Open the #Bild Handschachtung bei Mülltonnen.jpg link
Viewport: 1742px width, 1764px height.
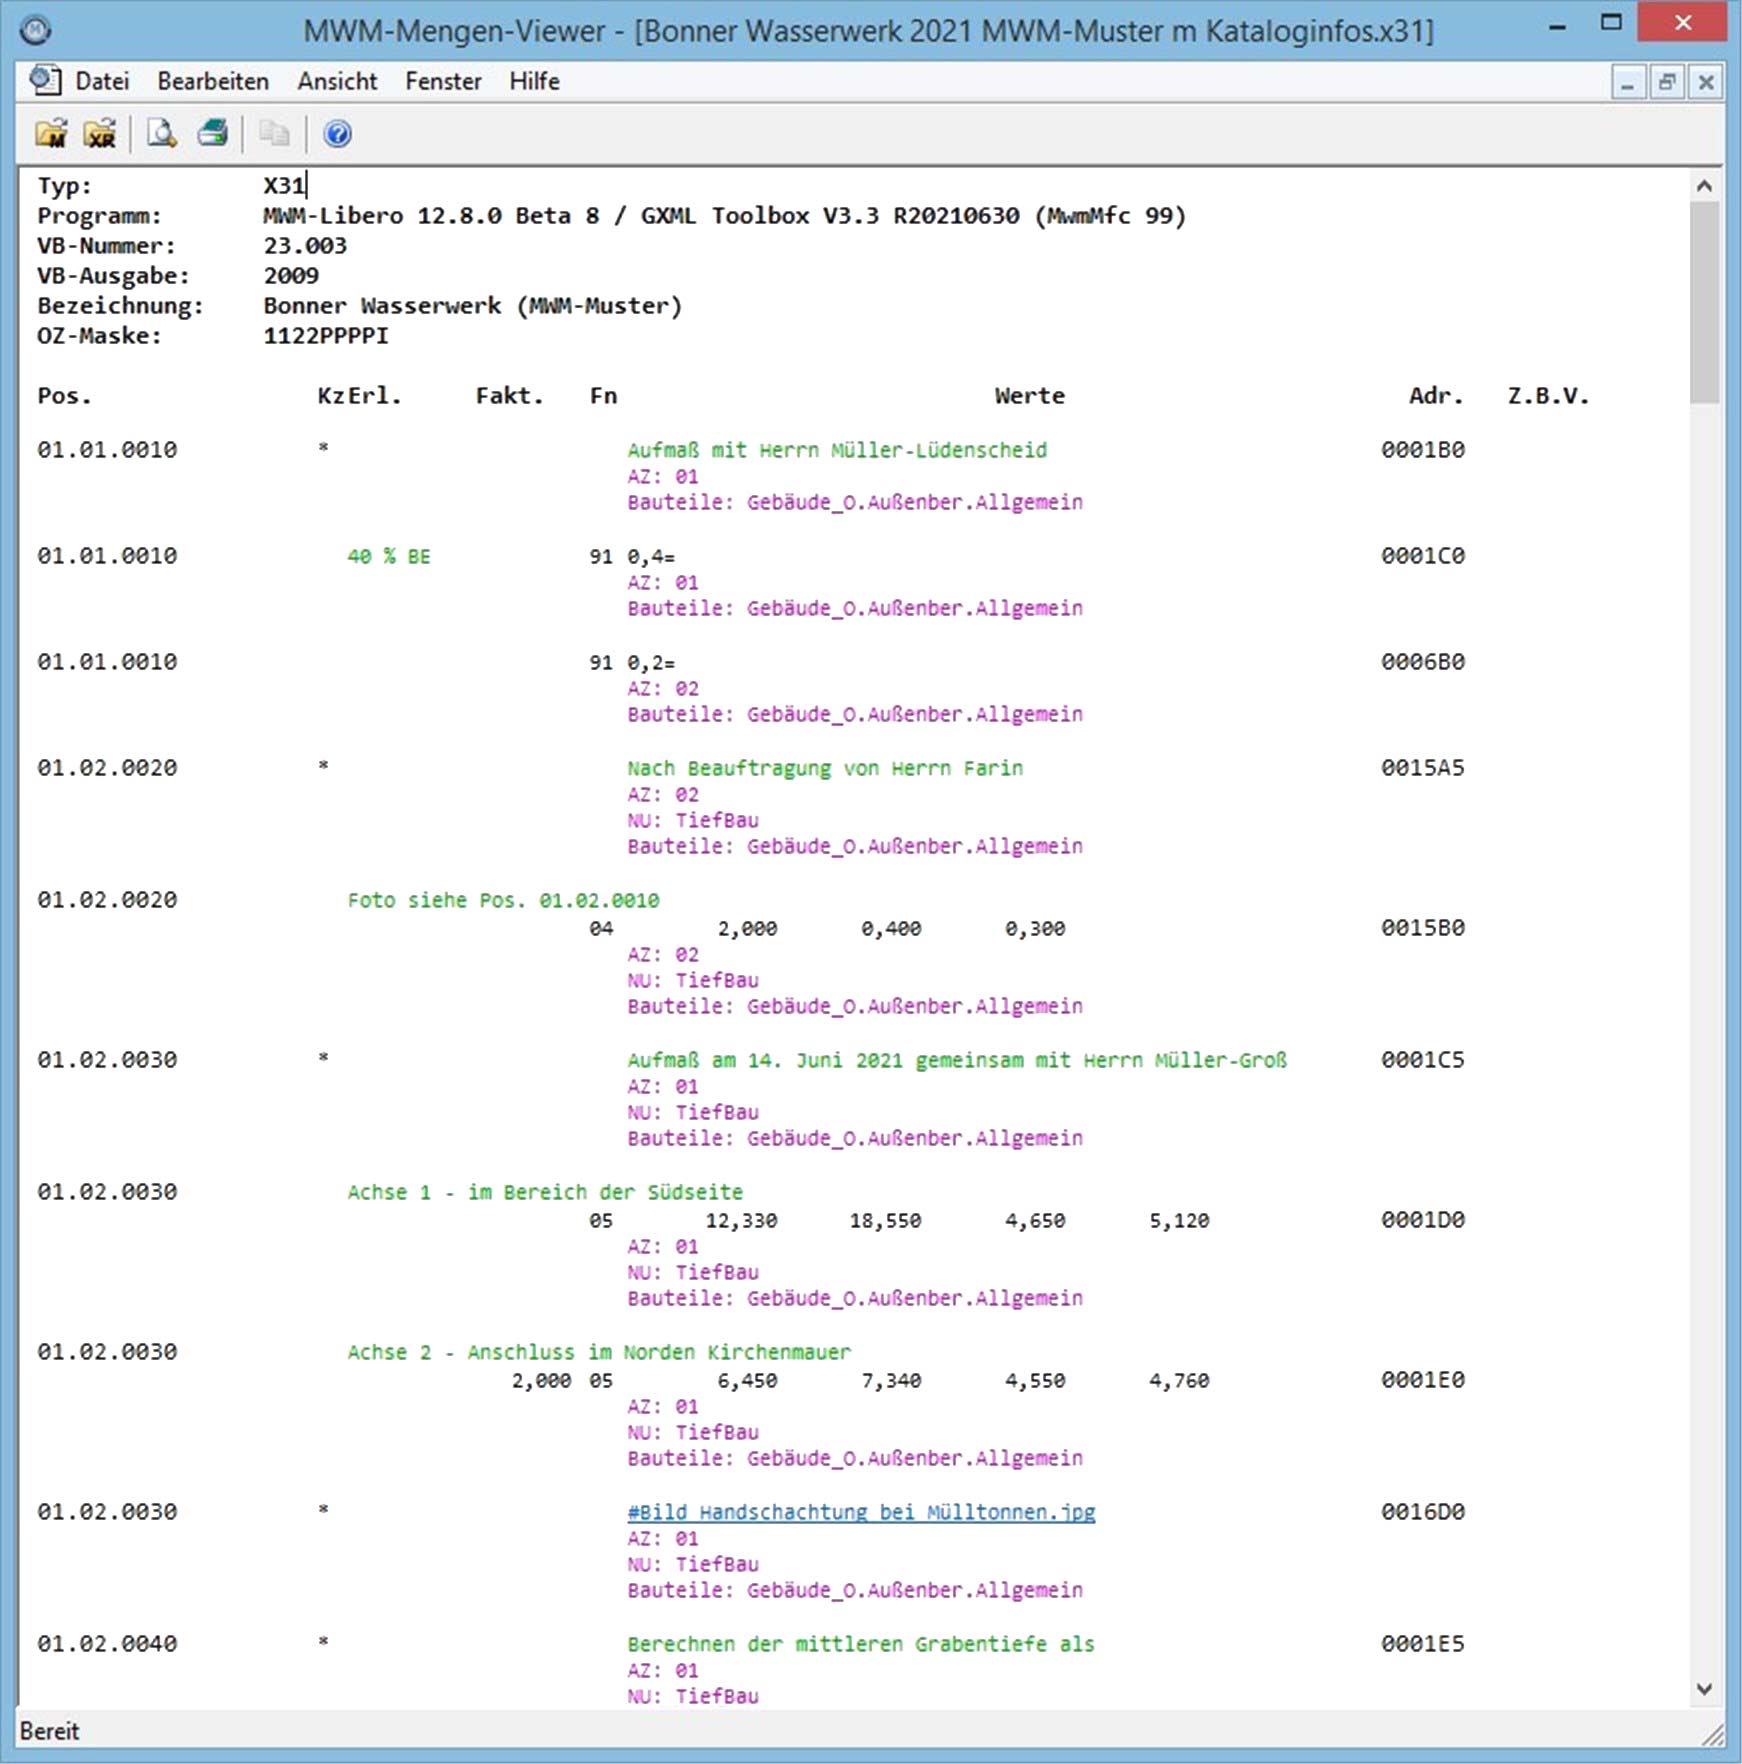coord(861,1512)
